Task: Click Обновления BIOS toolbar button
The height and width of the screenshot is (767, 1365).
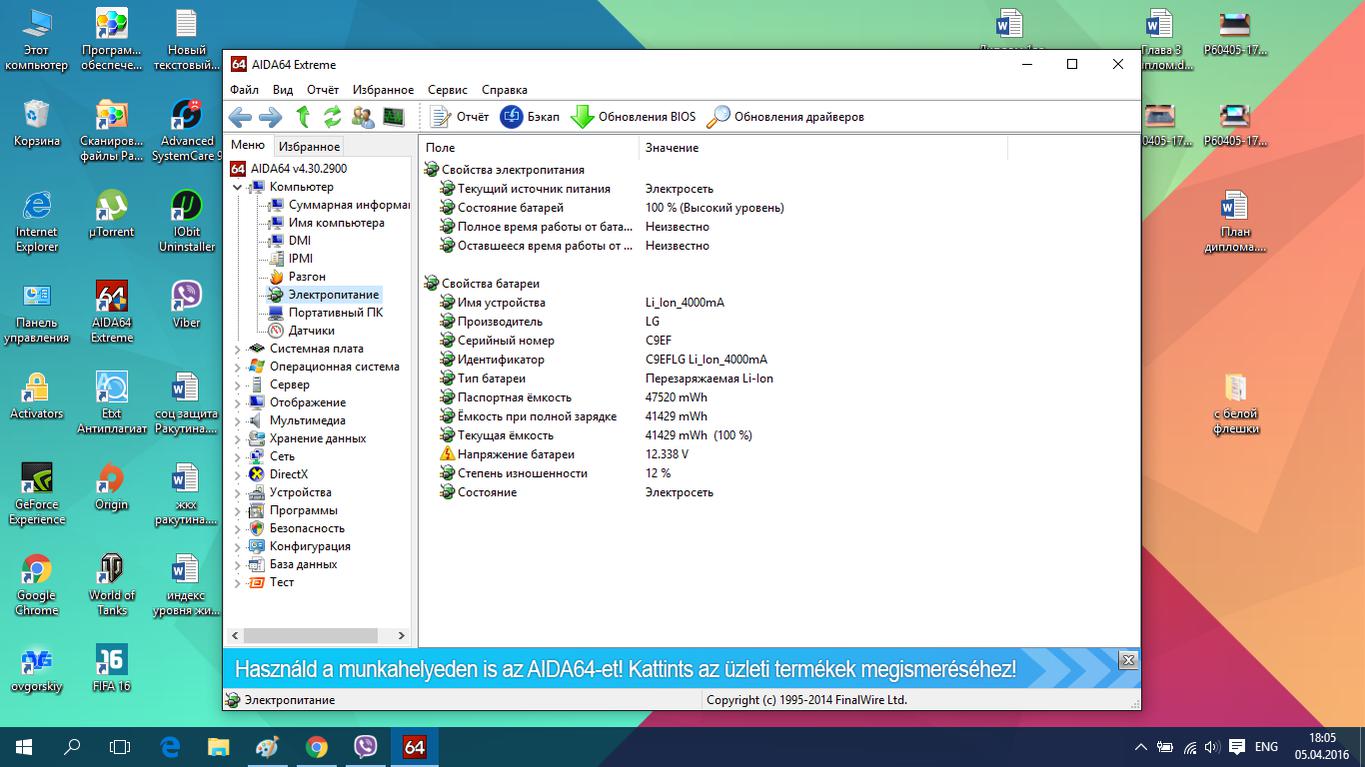Action: [x=633, y=117]
